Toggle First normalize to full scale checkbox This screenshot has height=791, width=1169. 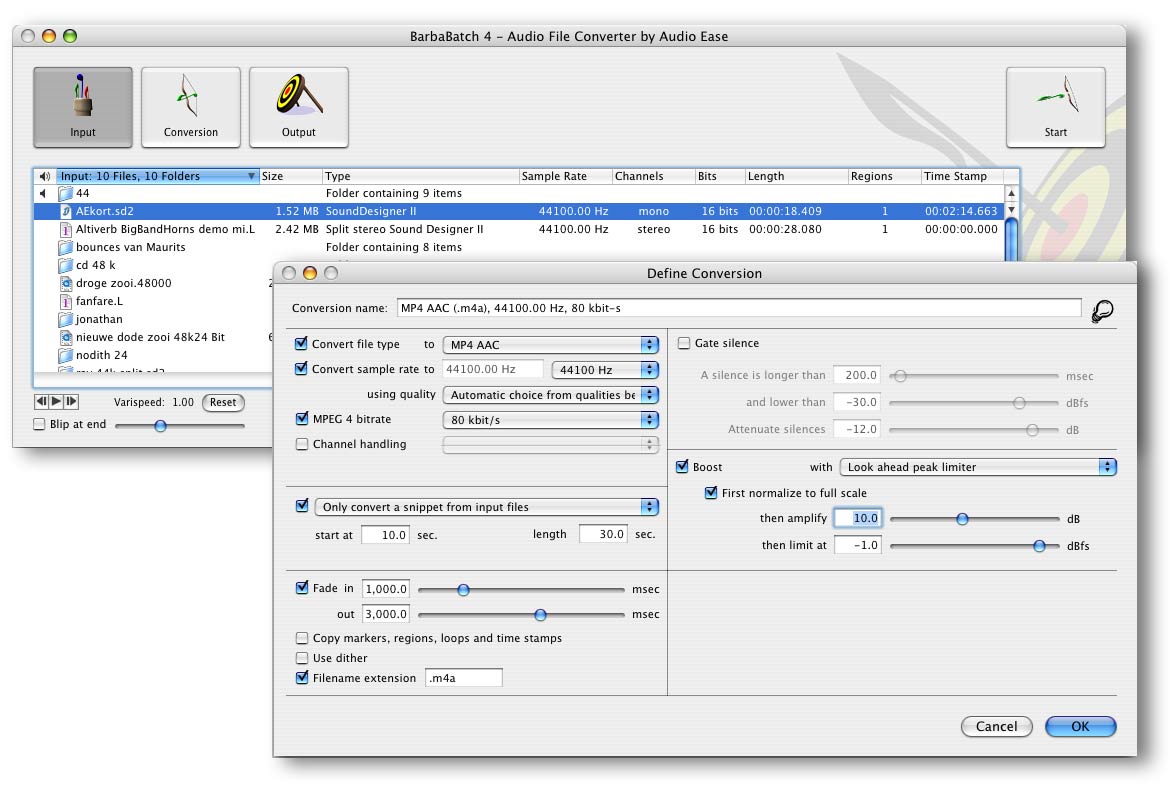(711, 493)
